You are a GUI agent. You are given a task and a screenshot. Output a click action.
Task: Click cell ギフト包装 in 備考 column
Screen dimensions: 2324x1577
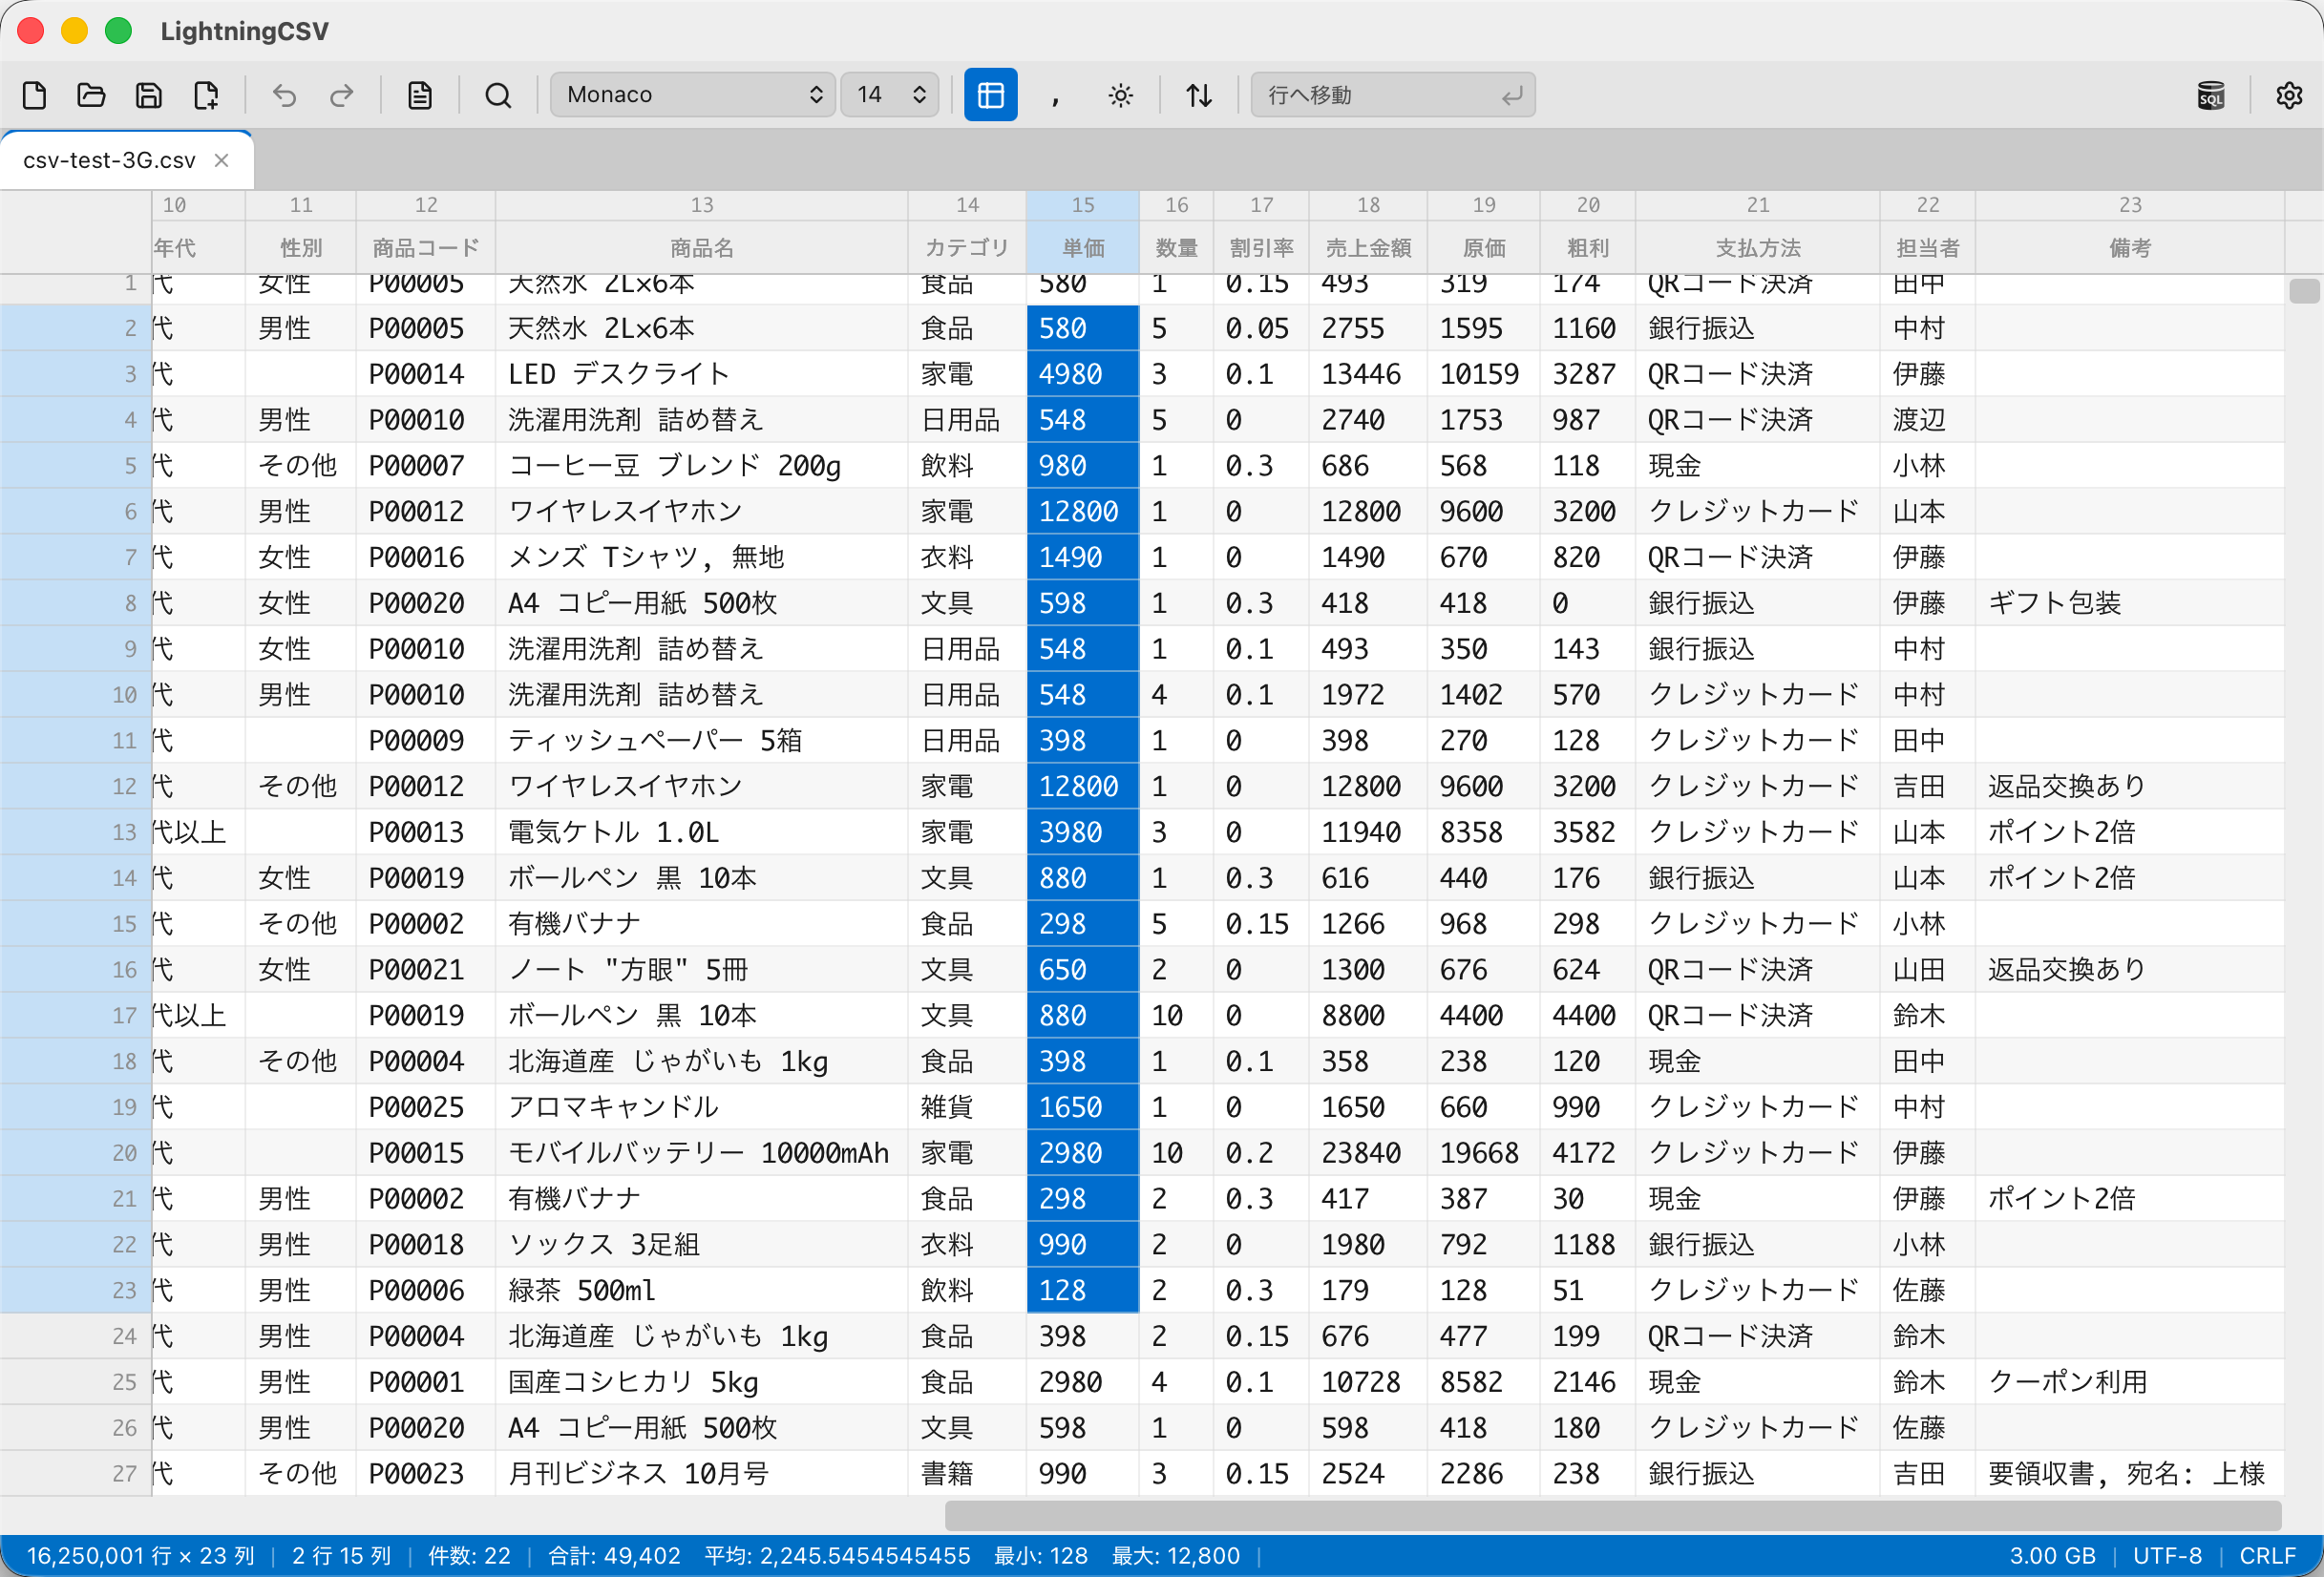click(x=2130, y=603)
